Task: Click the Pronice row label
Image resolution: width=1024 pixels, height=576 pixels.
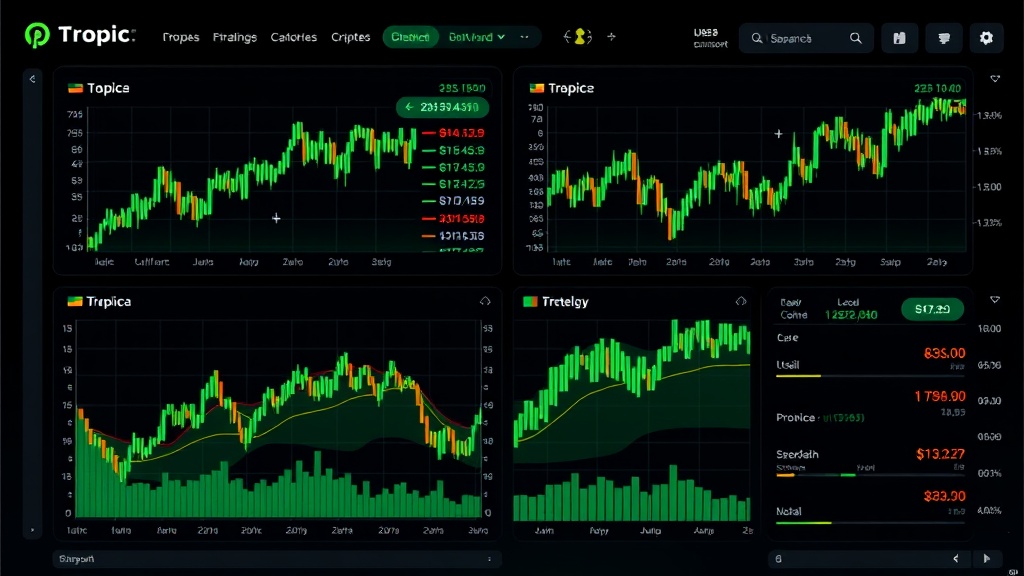Action: click(x=795, y=417)
